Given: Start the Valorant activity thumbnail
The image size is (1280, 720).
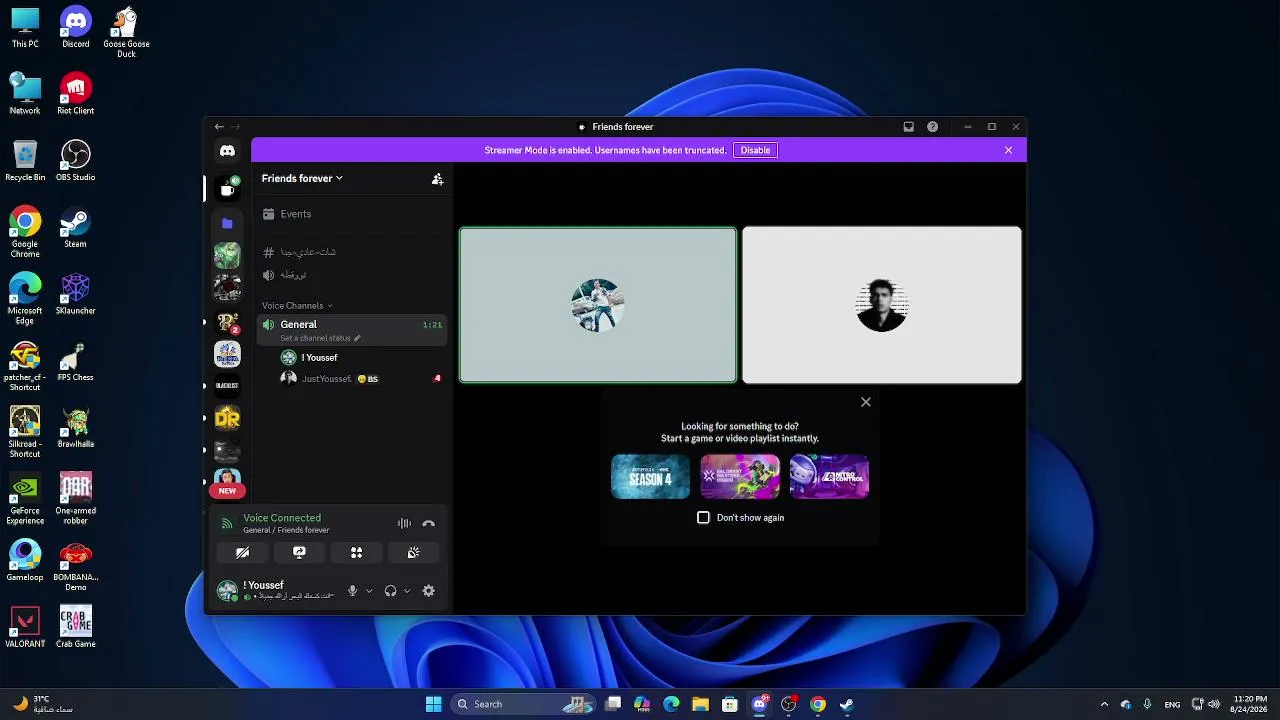Looking at the screenshot, I should click(740, 476).
